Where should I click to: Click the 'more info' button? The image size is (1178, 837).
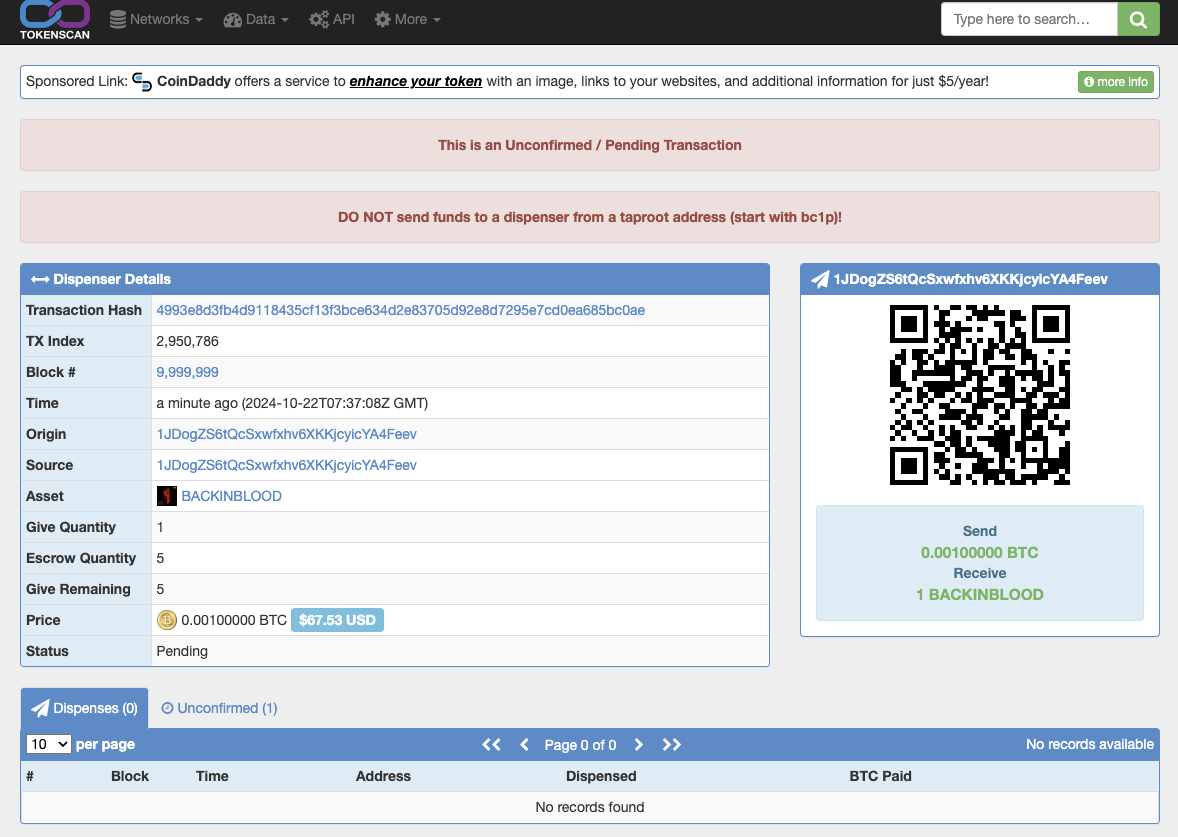(1116, 82)
